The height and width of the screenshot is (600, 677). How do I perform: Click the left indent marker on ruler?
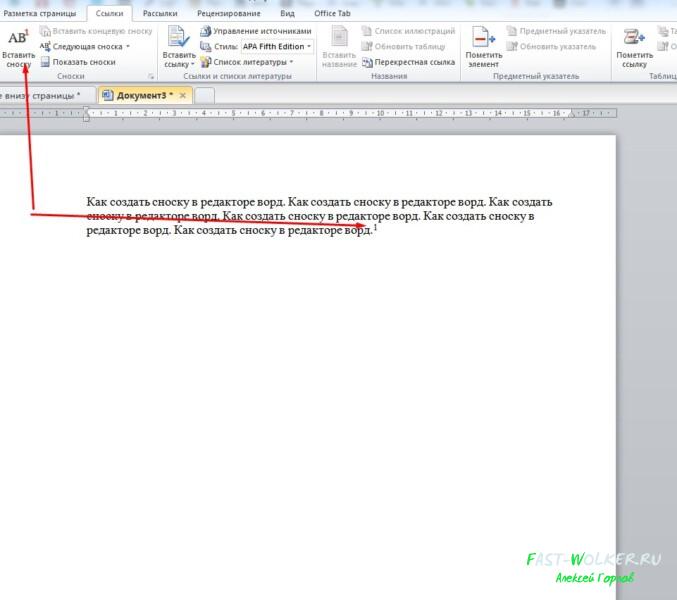click(x=86, y=117)
